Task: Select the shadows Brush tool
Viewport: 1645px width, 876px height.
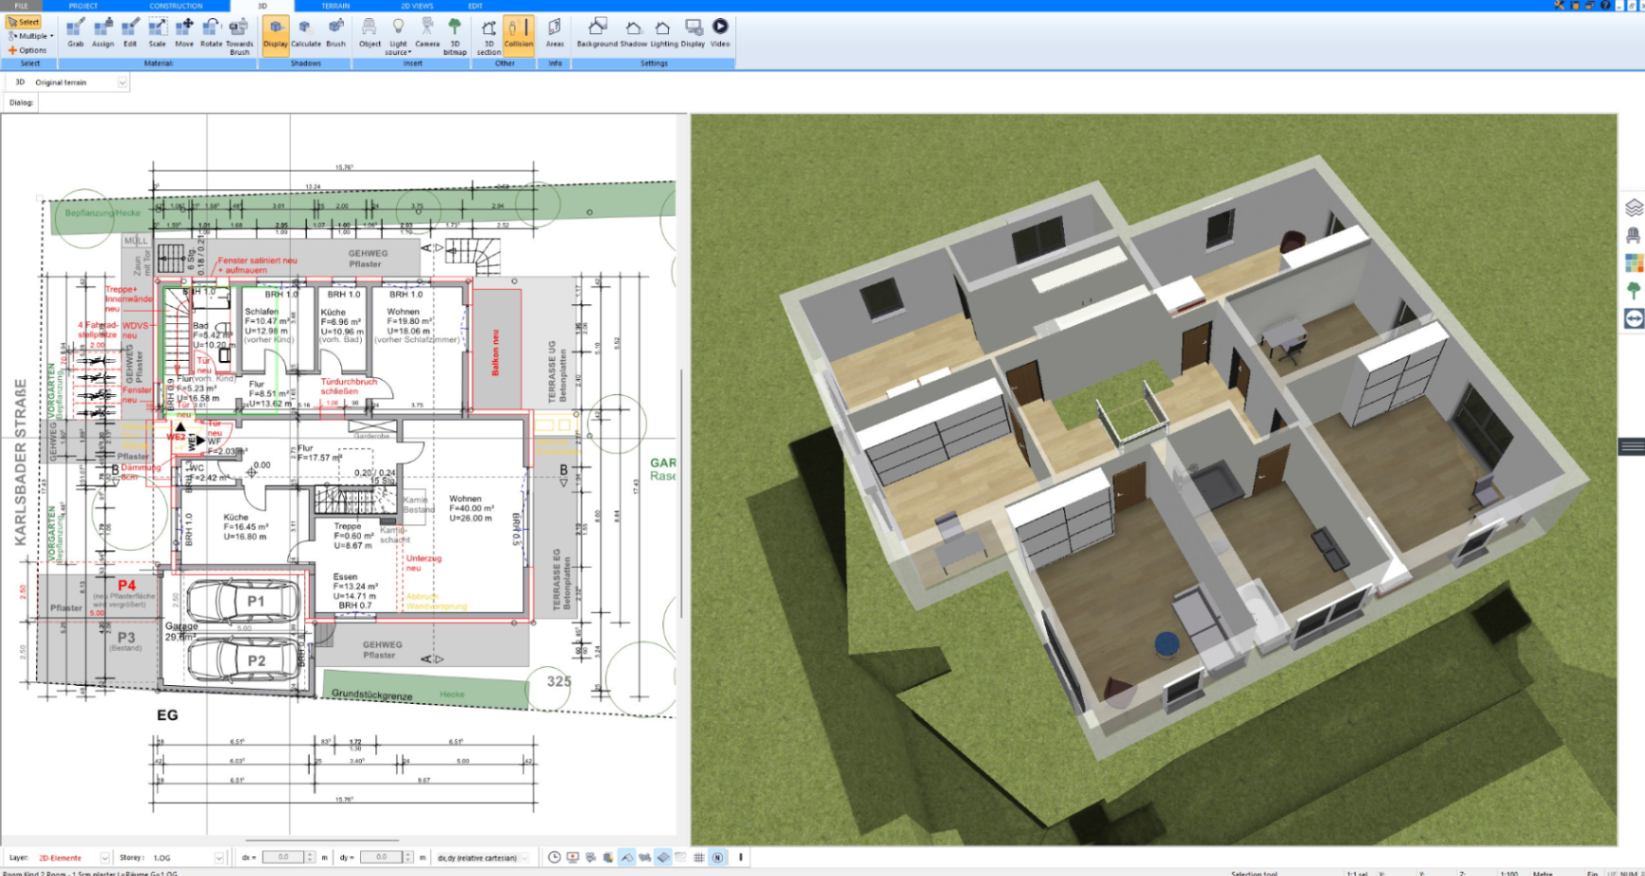Action: [336, 33]
